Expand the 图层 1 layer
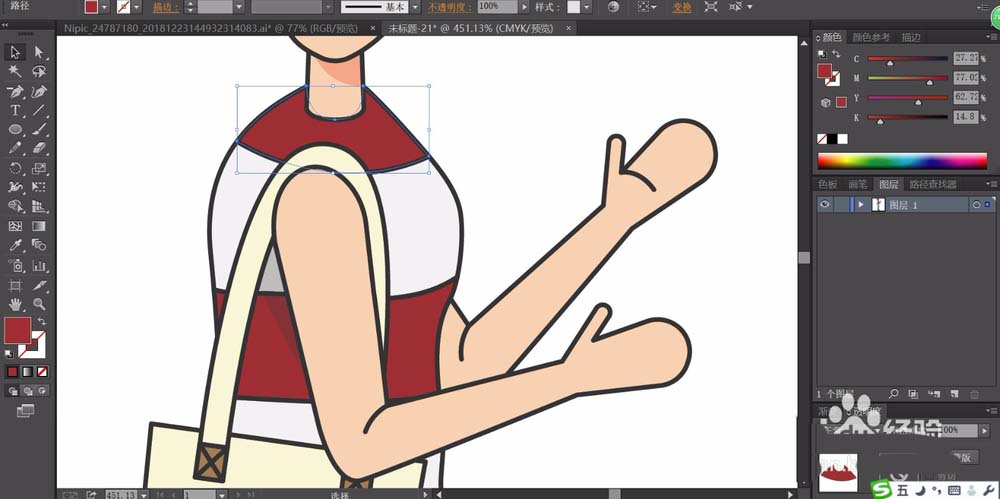Screen dimensions: 1000x499 861,204
